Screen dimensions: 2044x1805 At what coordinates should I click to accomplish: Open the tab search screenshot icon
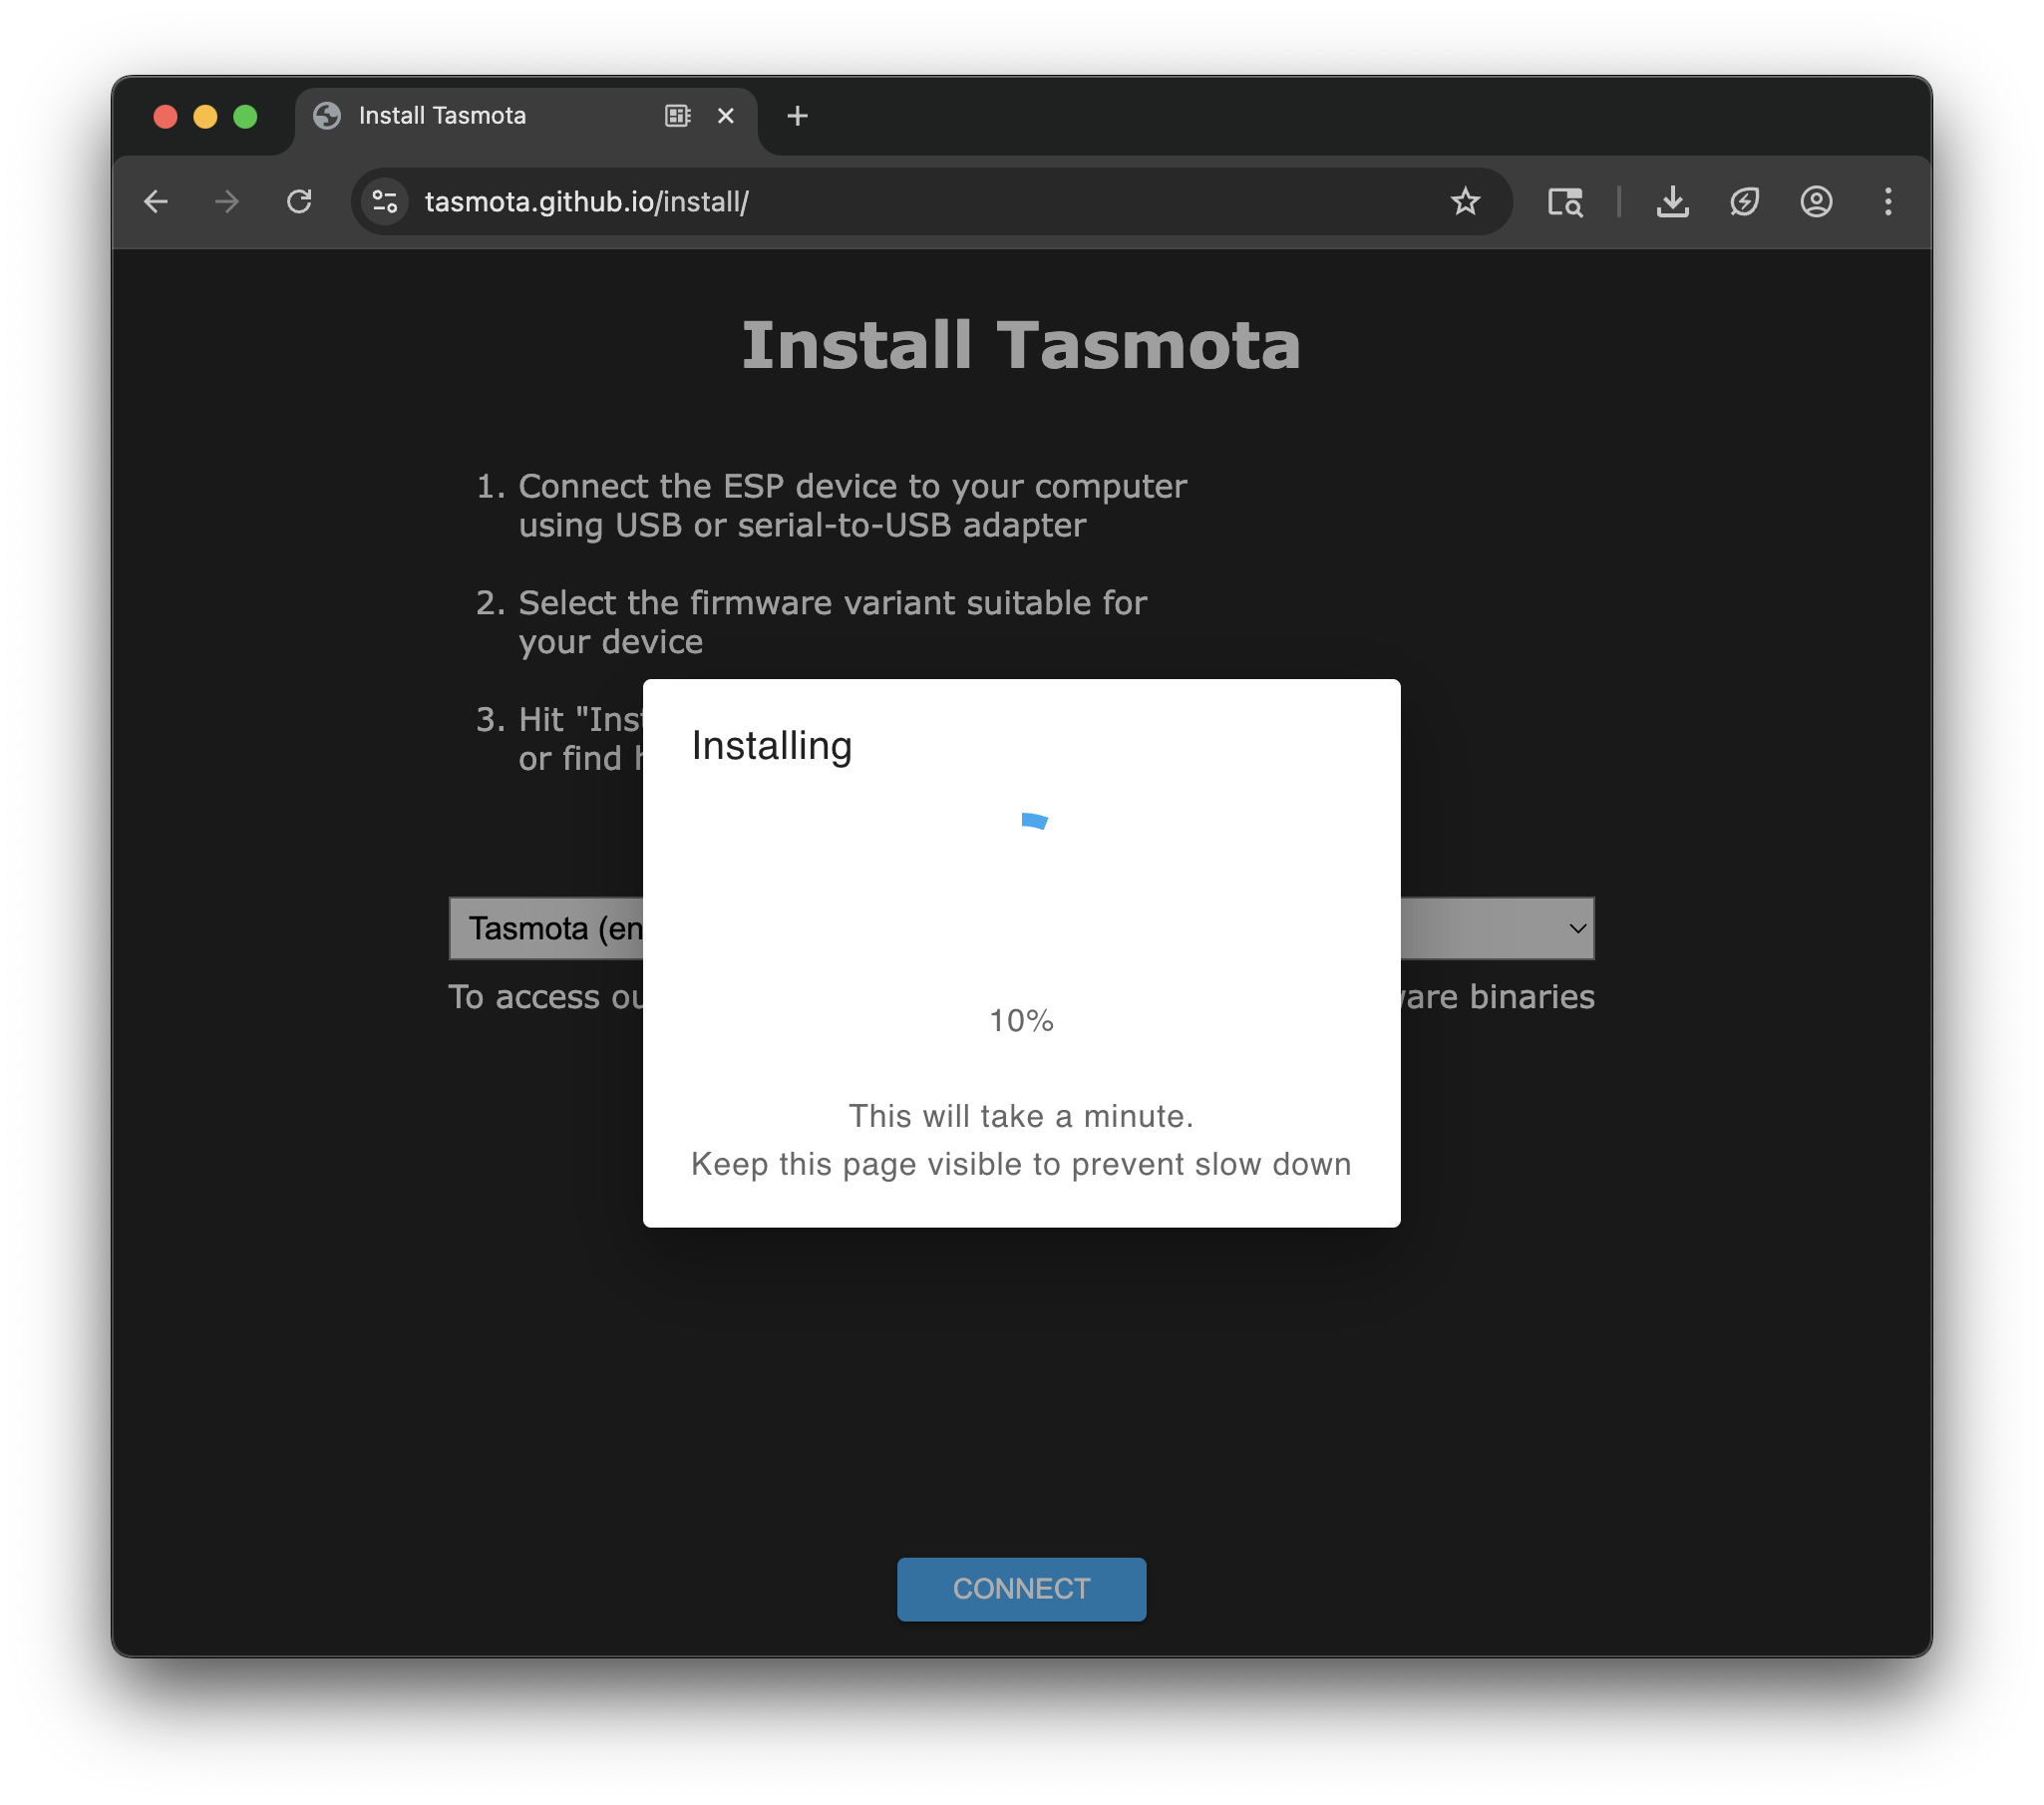point(1564,202)
